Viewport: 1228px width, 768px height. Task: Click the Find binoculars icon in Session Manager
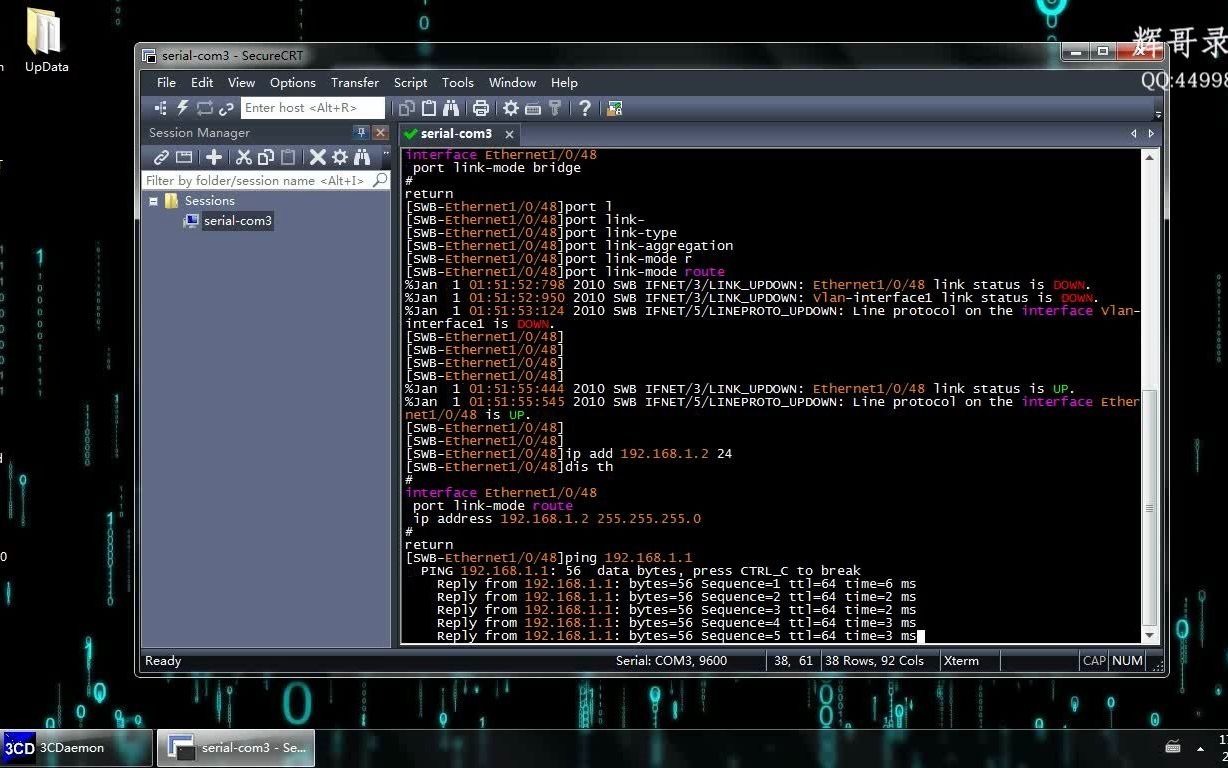362,157
